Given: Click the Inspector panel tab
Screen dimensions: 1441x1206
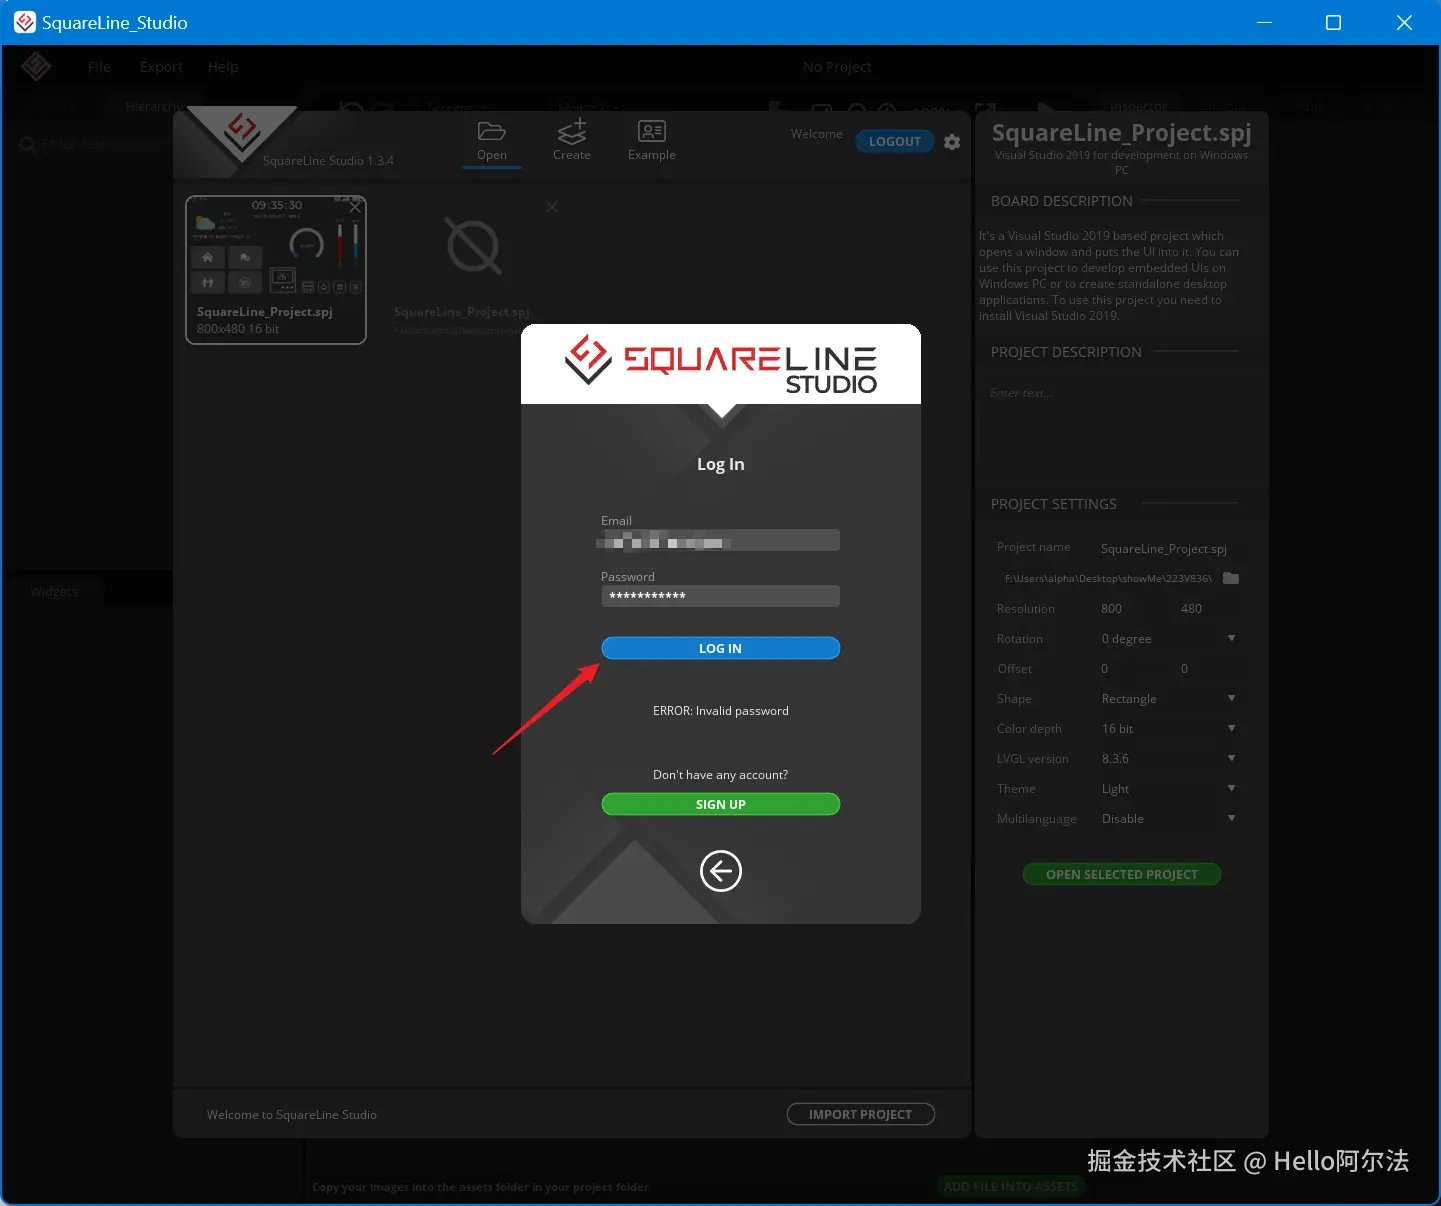Looking at the screenshot, I should (x=1138, y=106).
